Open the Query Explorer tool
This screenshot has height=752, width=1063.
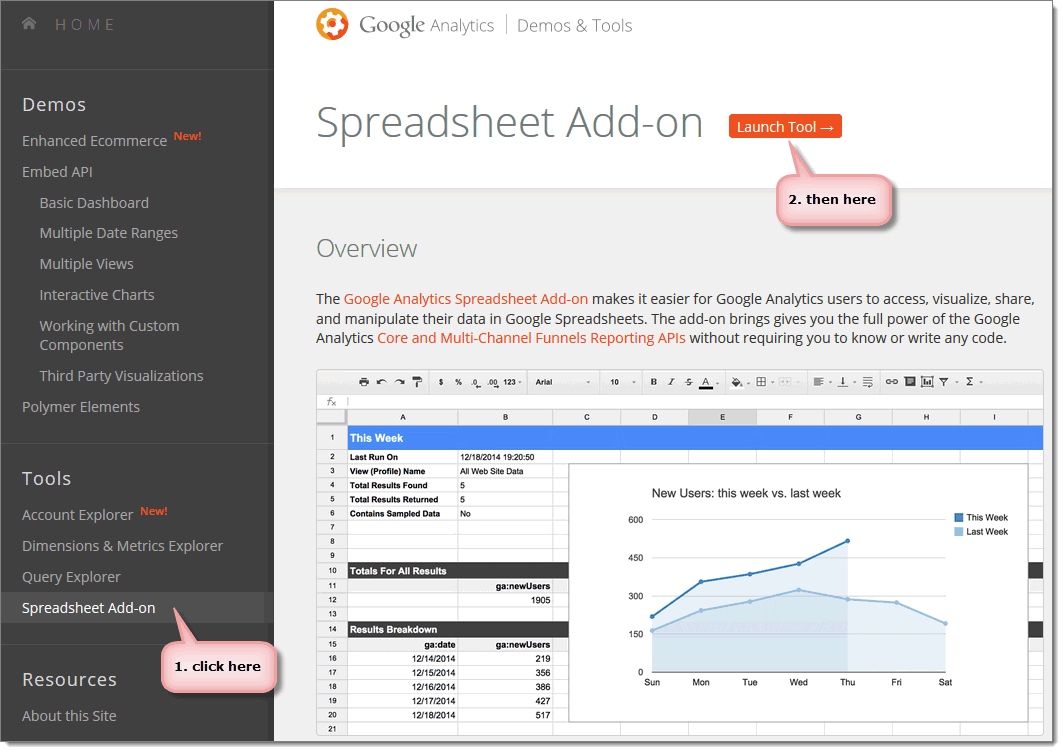click(71, 577)
